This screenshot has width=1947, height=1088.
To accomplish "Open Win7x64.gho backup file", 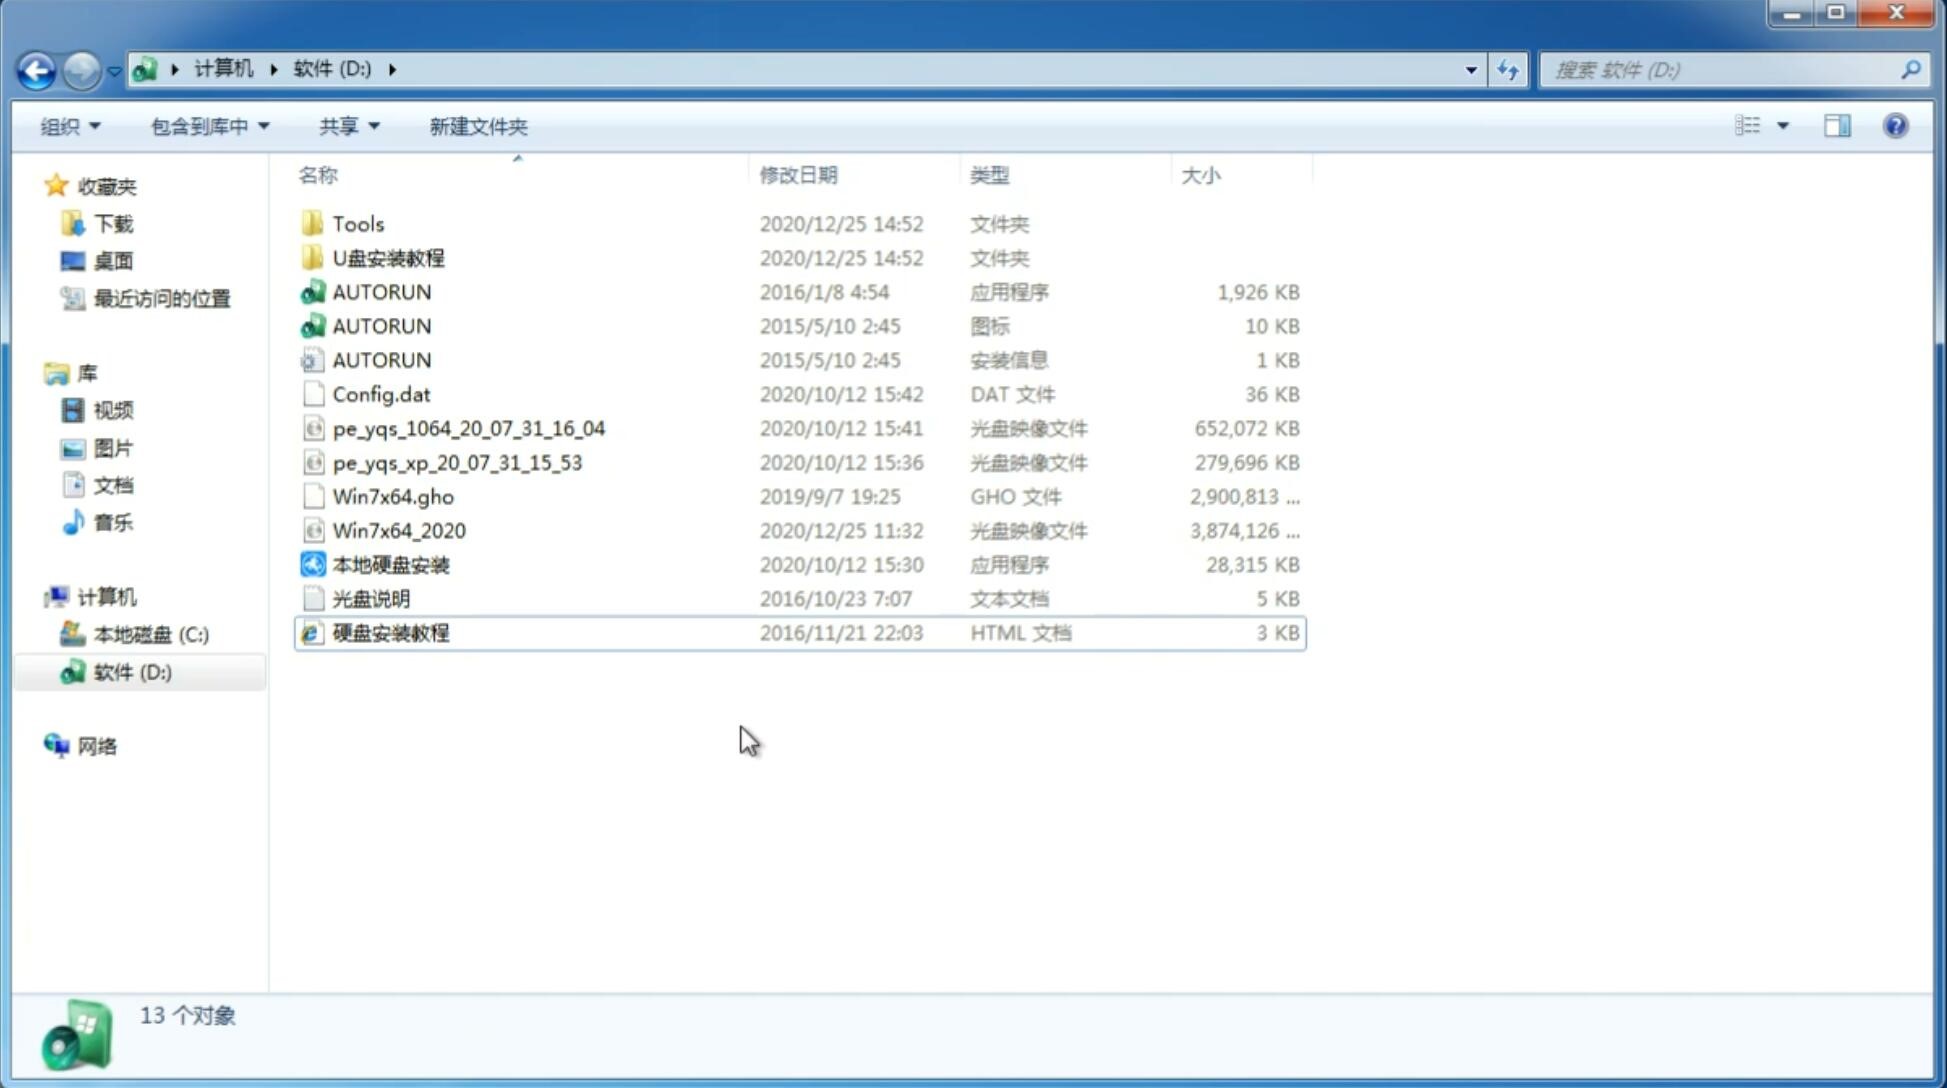I will [394, 496].
